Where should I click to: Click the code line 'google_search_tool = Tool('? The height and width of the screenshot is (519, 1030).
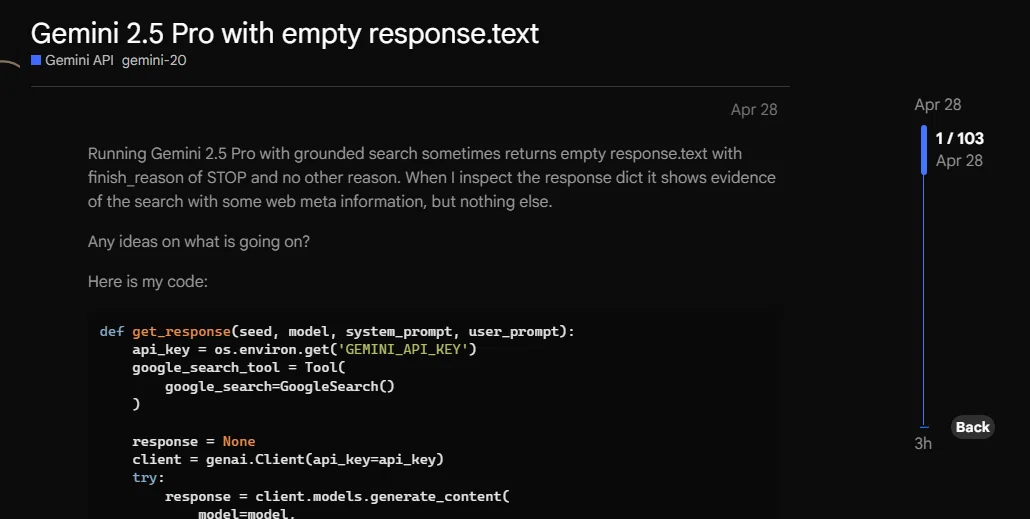pyautogui.click(x=239, y=368)
